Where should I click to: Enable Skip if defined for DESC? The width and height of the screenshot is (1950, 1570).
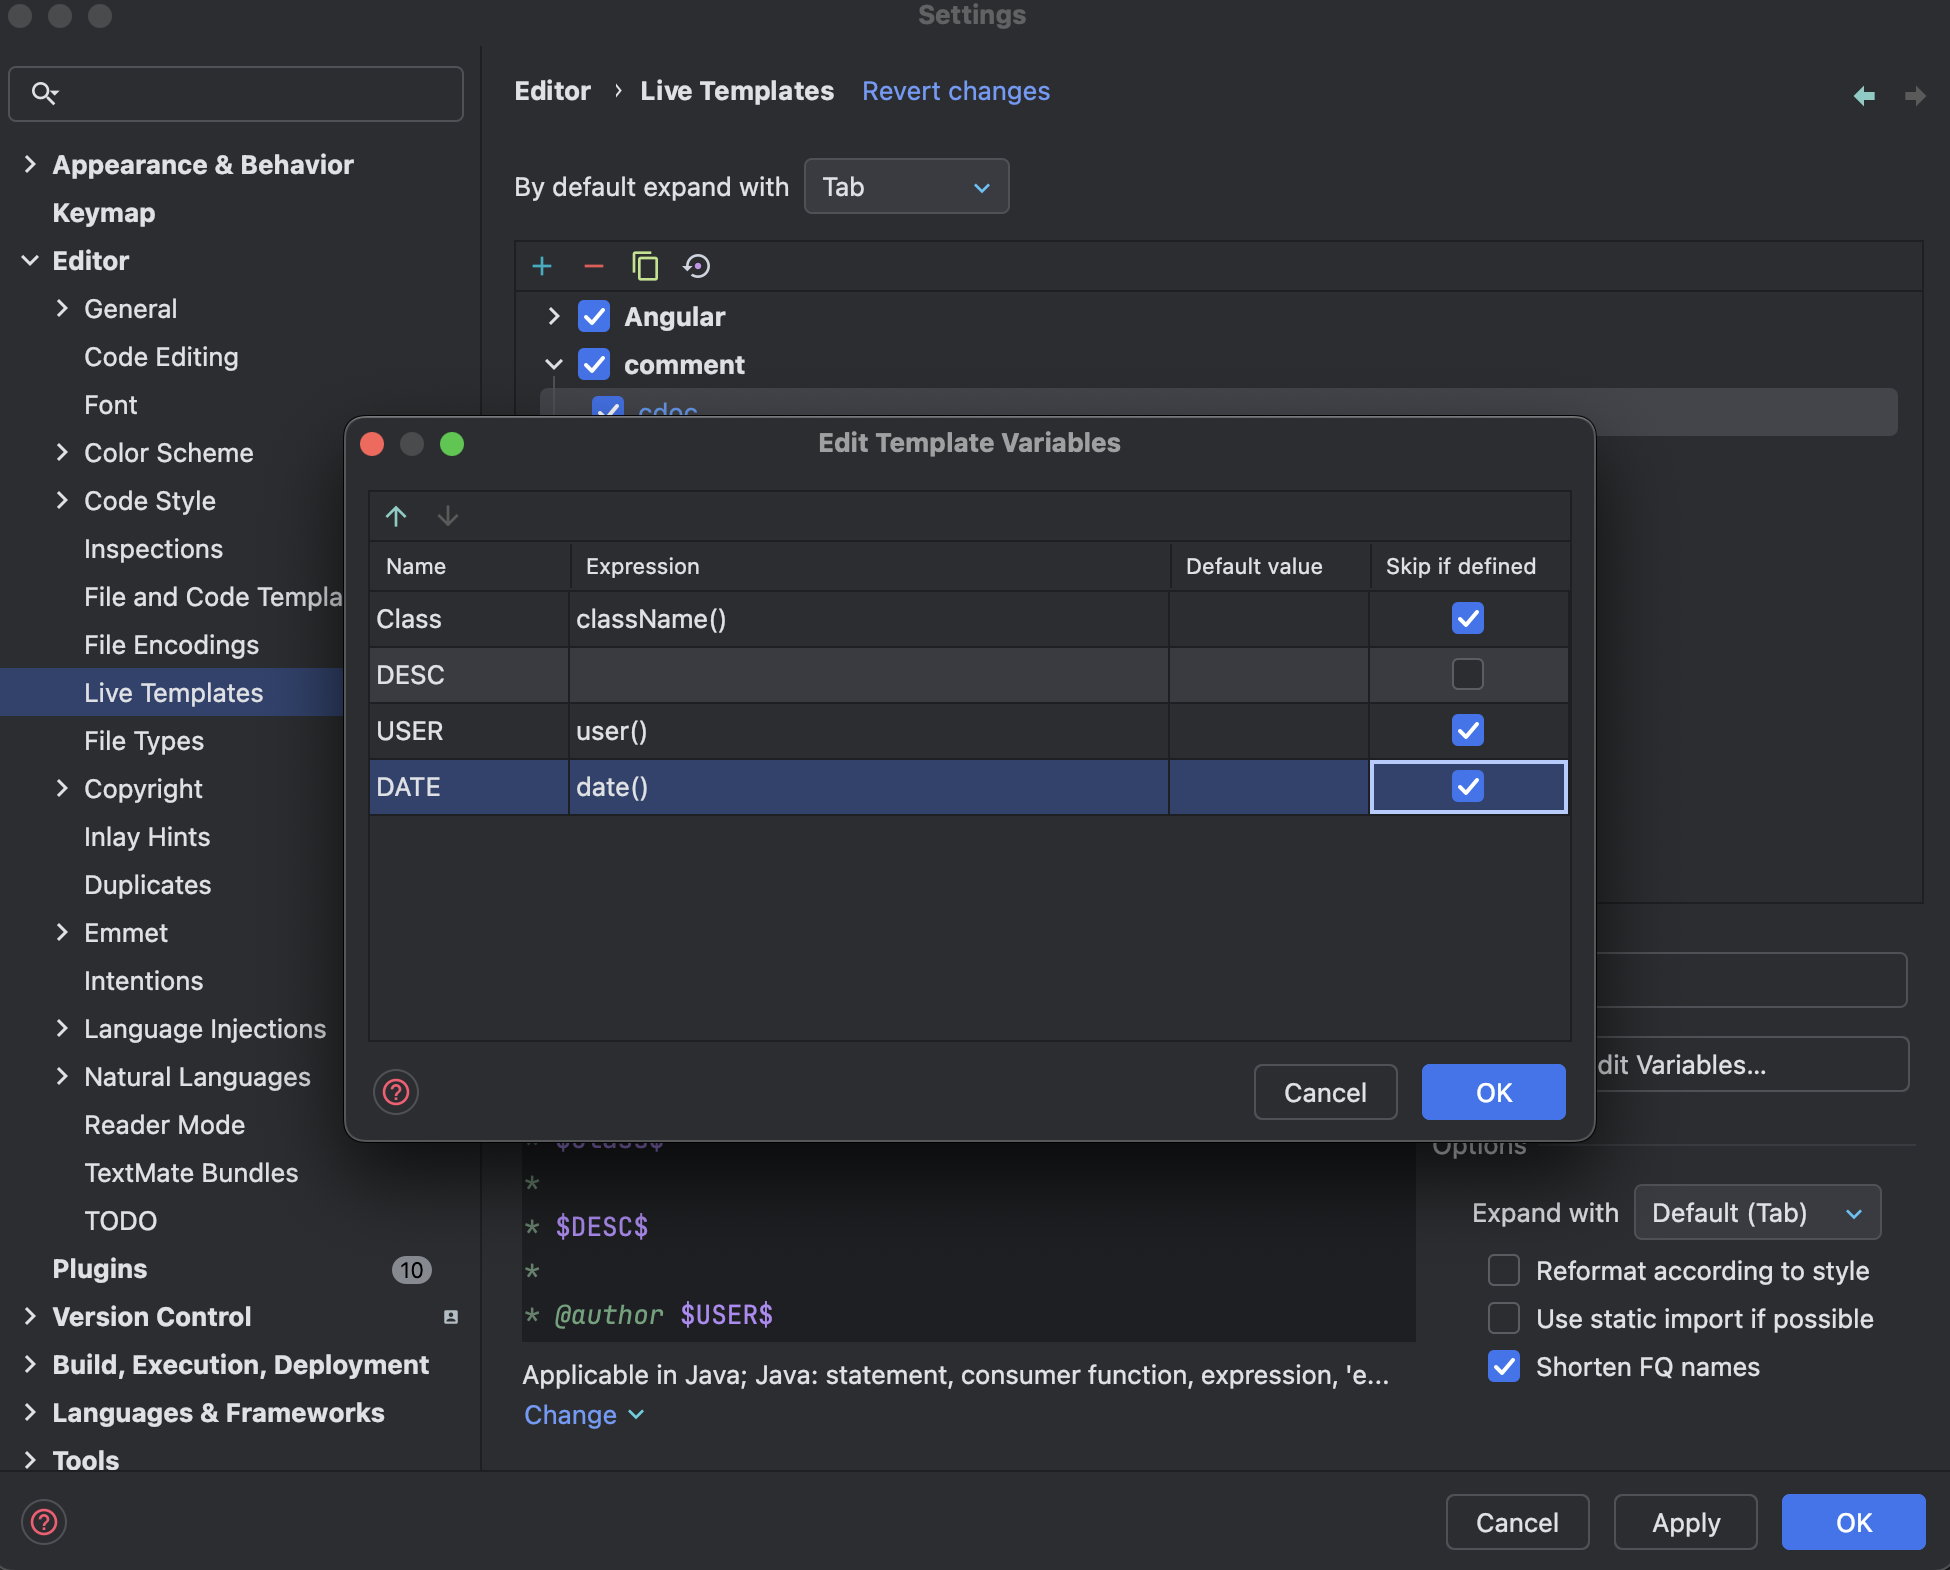click(1467, 675)
